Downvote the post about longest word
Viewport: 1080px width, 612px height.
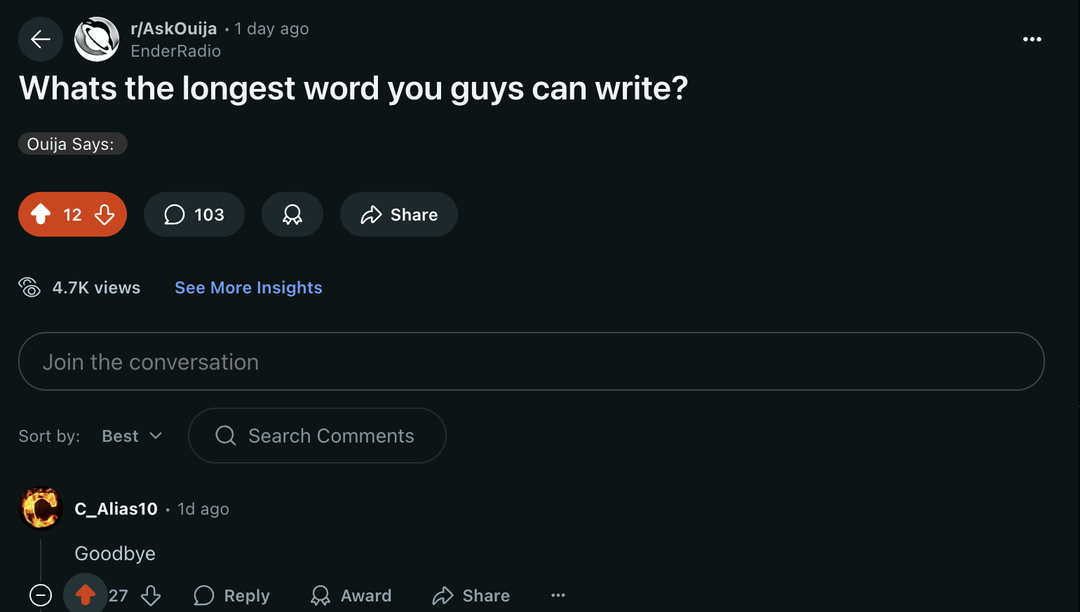point(105,214)
